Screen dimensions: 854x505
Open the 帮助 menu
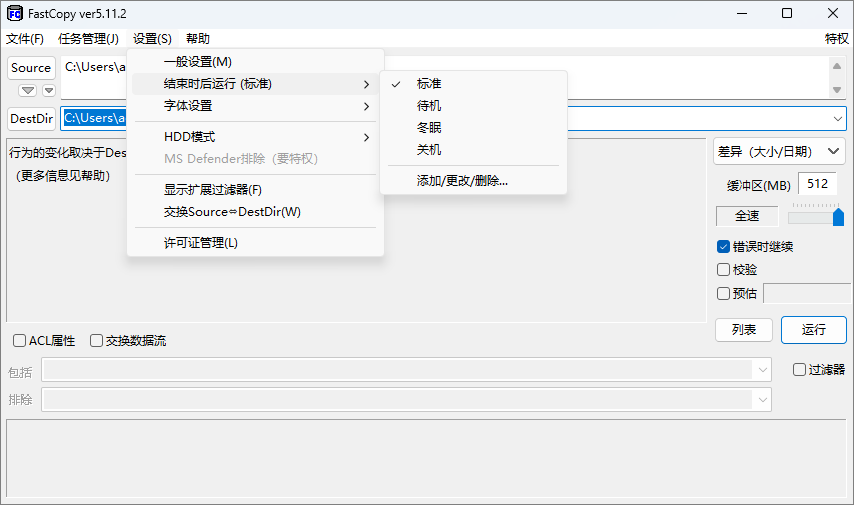coord(198,39)
